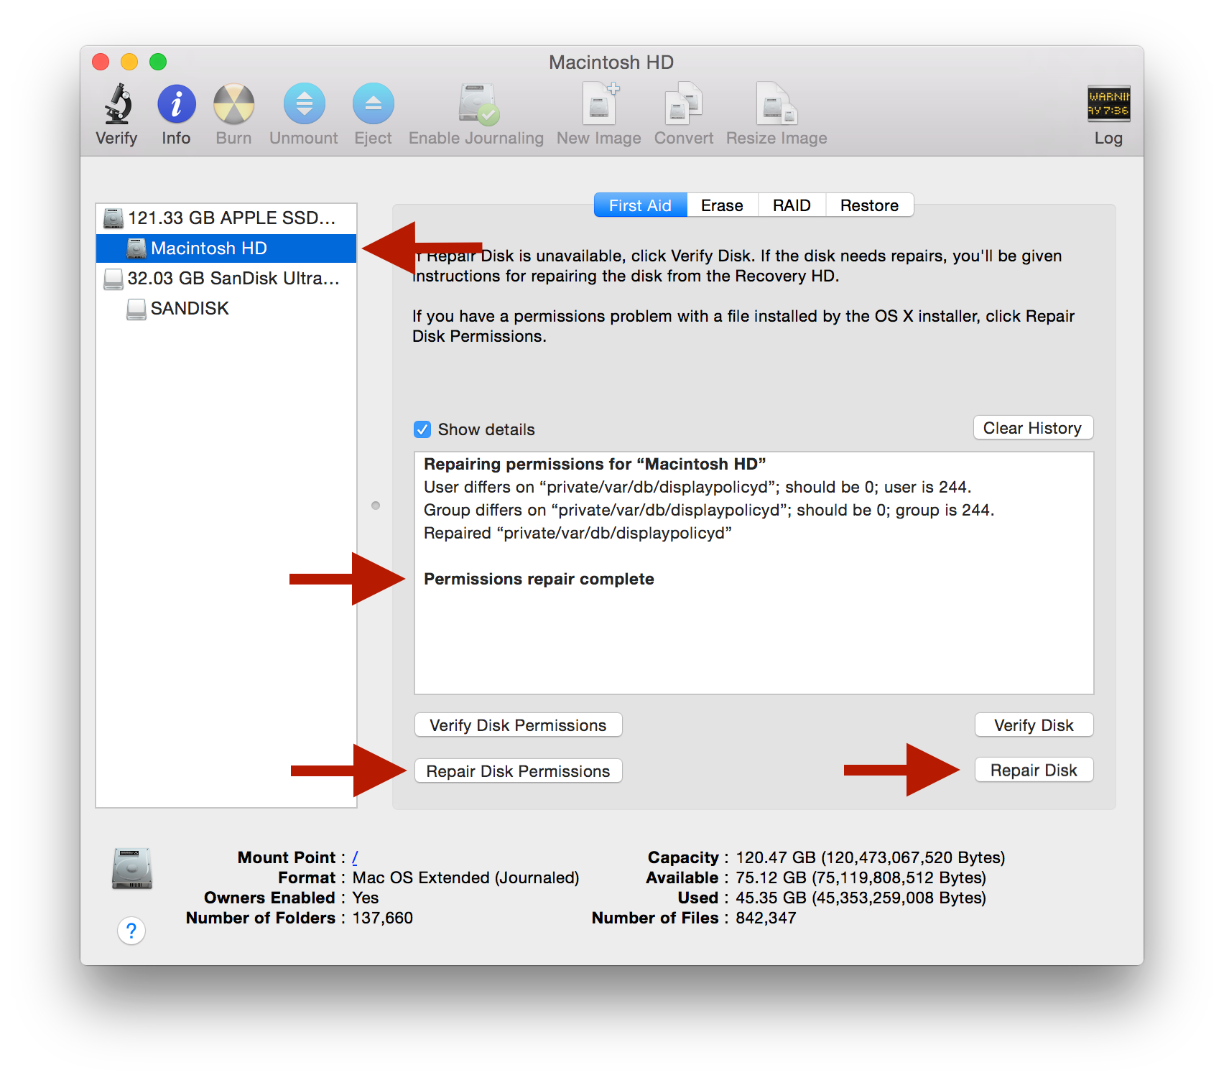
Task: Click the Verify Disk button
Action: (1034, 725)
